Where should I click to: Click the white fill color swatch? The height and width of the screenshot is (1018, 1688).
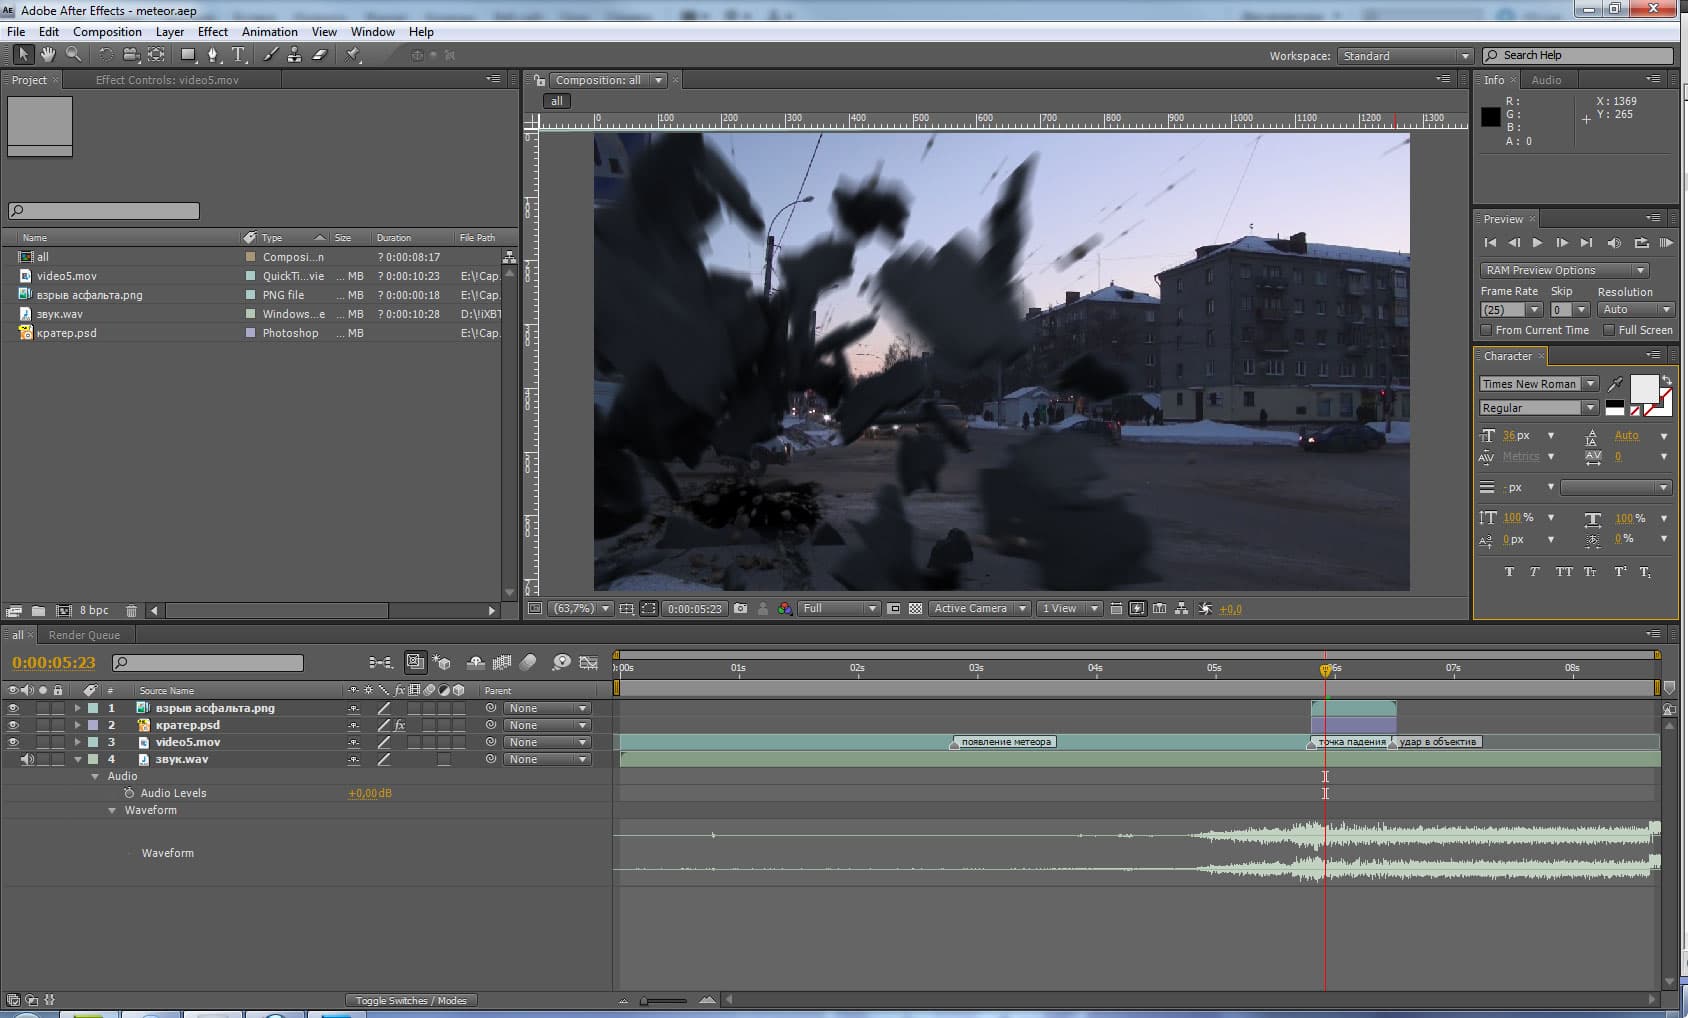[x=1643, y=388]
